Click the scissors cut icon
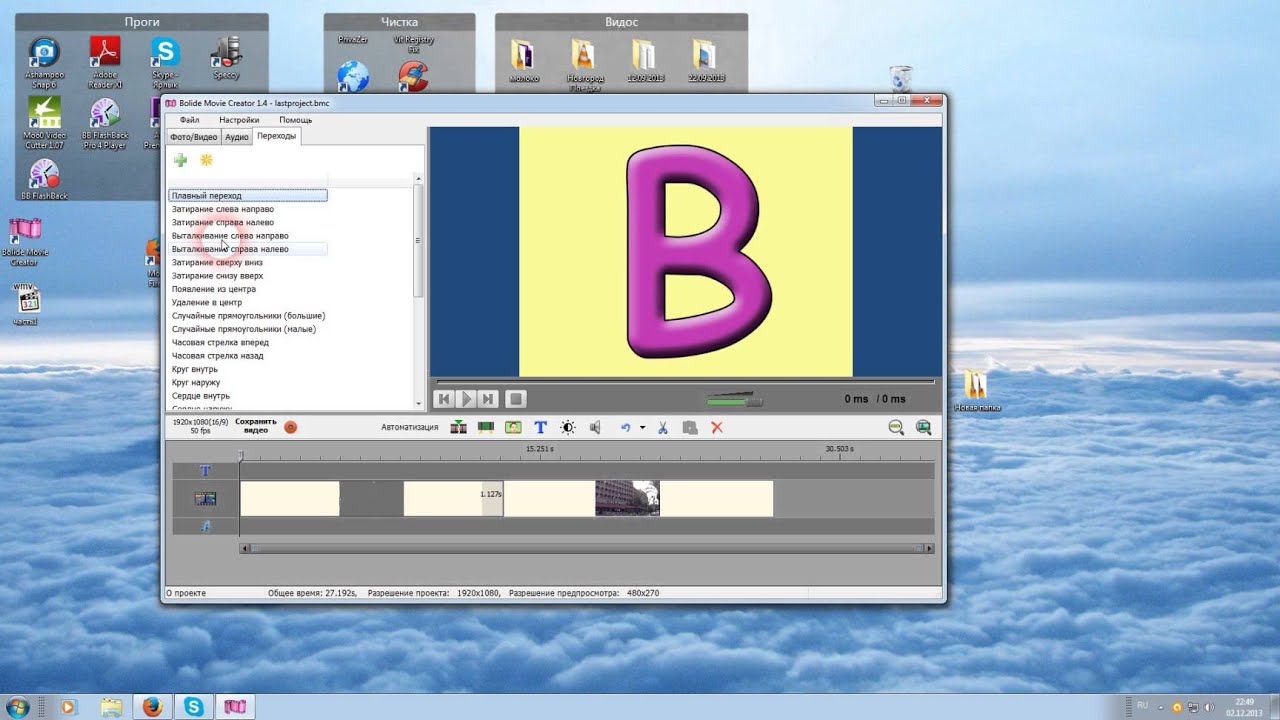Screen dimensions: 1280x720 click(x=662, y=427)
